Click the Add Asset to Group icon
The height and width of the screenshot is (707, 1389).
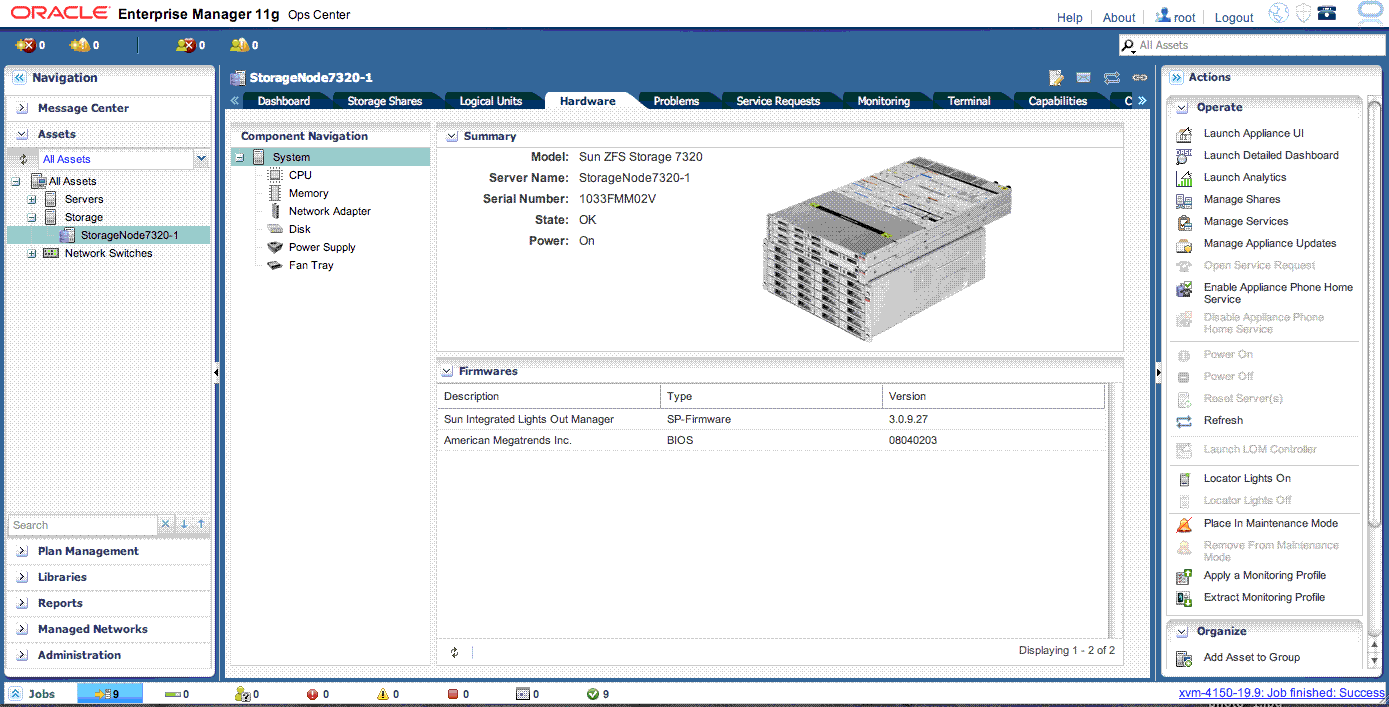point(1184,658)
